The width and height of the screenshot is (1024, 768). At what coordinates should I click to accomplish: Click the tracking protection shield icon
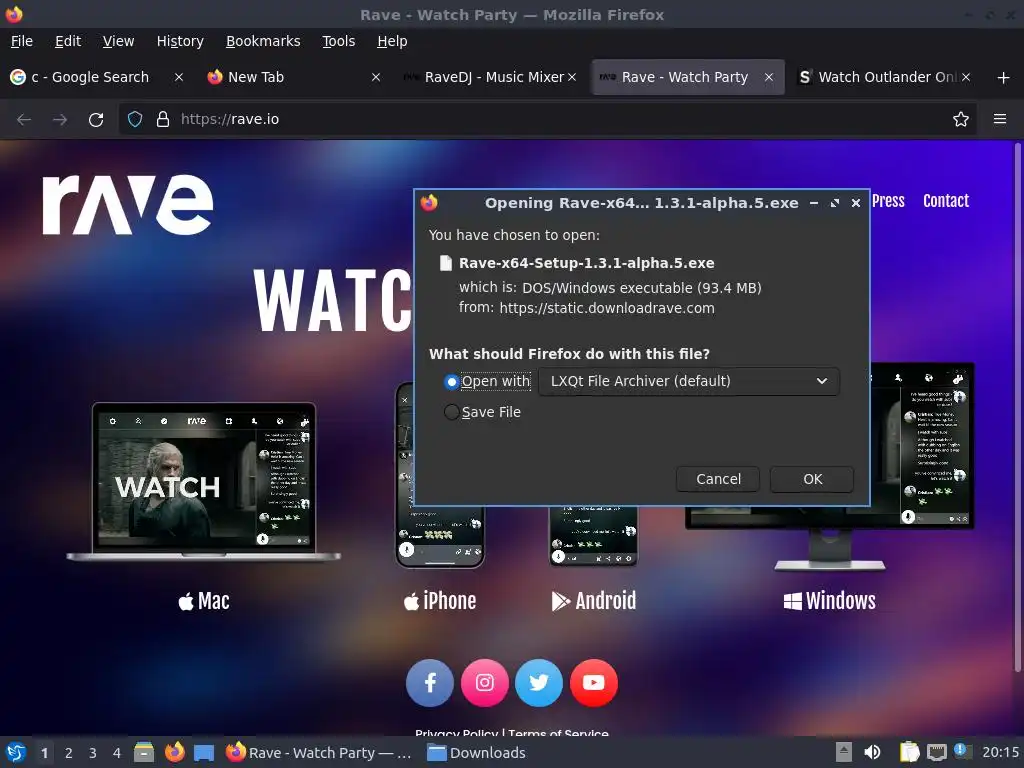(135, 120)
